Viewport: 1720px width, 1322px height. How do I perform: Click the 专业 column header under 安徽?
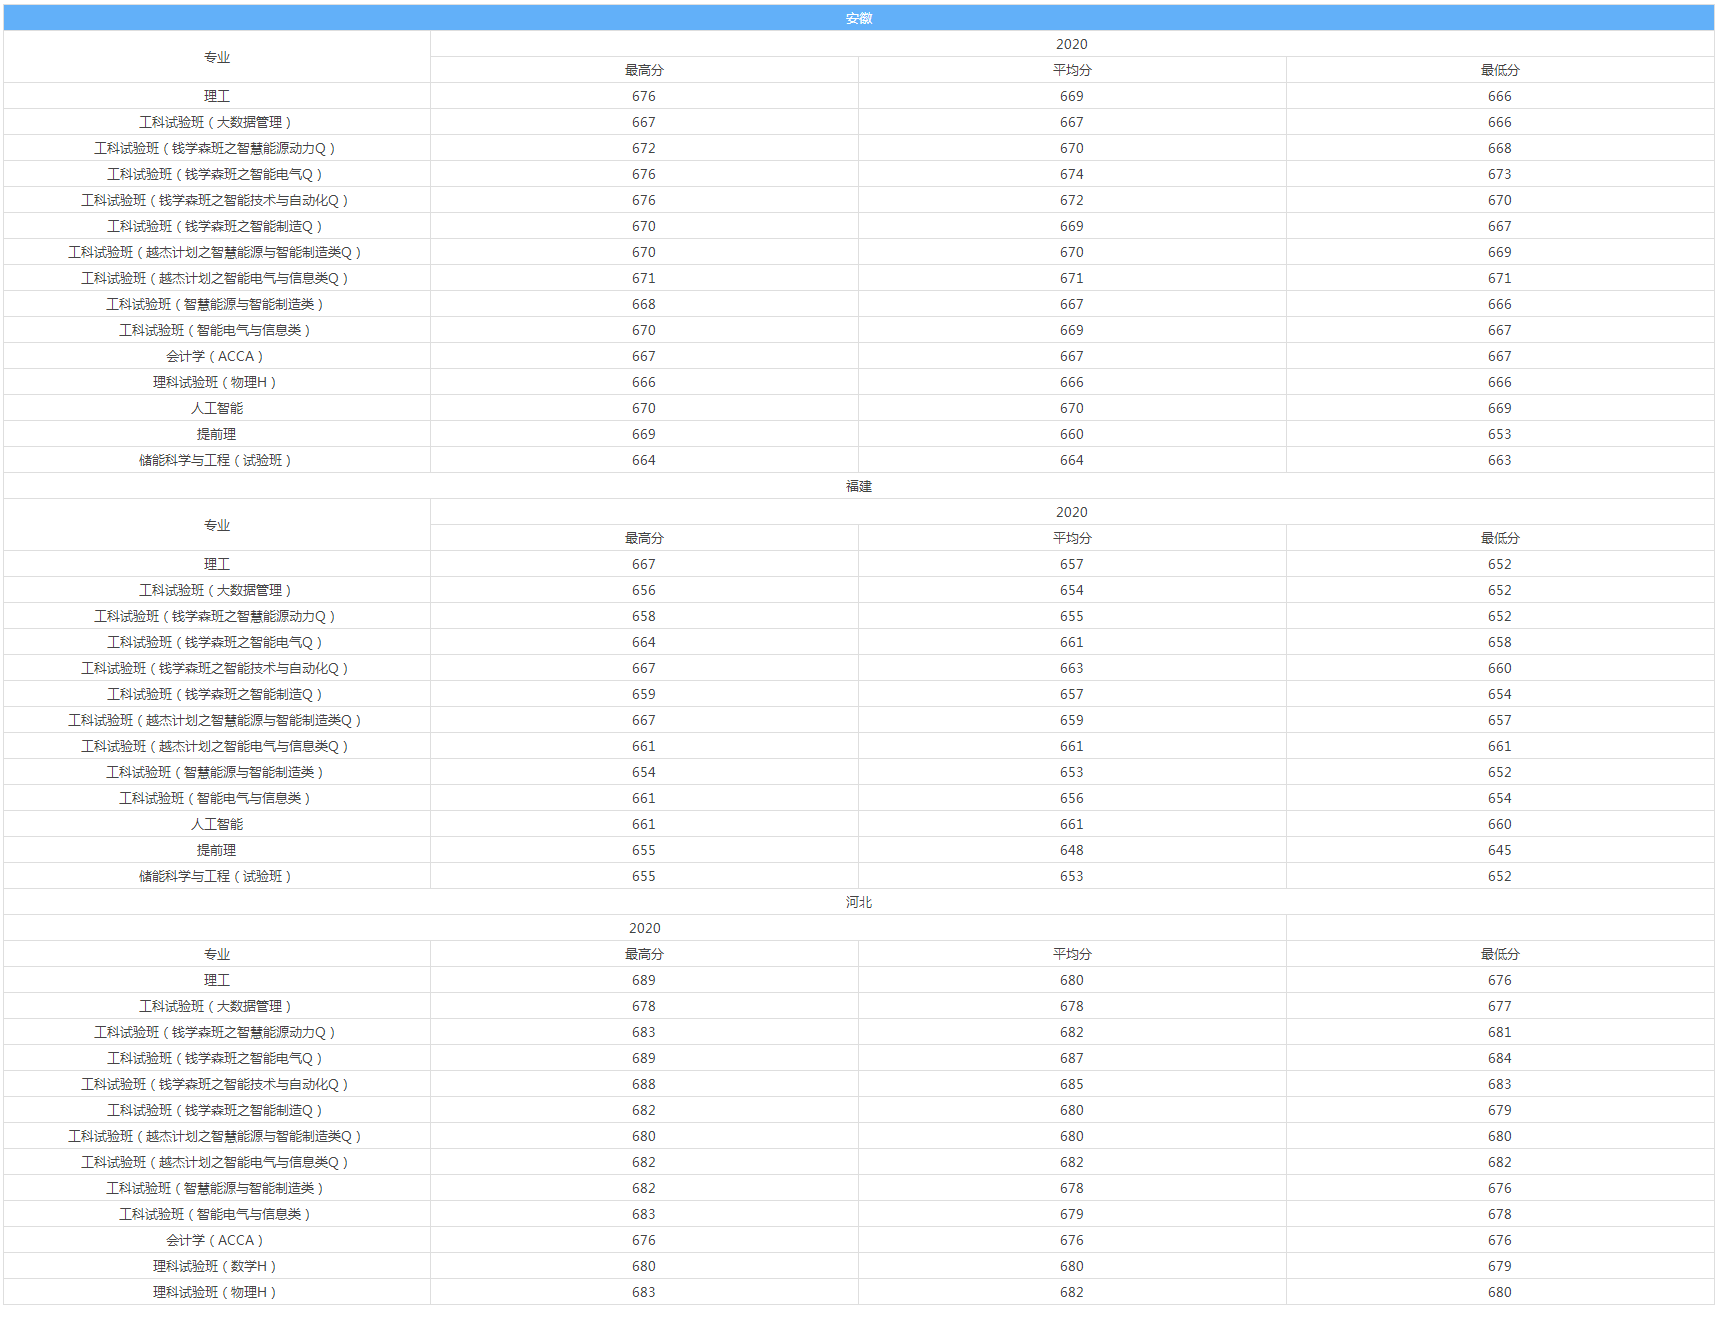coord(217,57)
